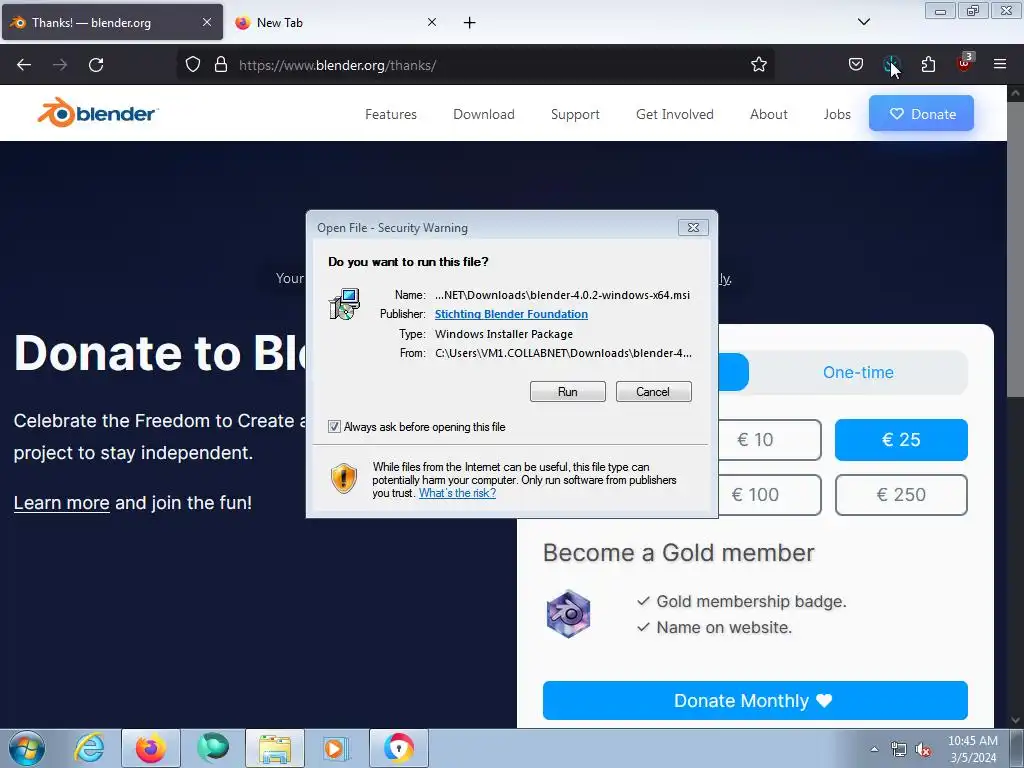Open the Learn more link
The width and height of the screenshot is (1024, 768).
click(x=61, y=503)
